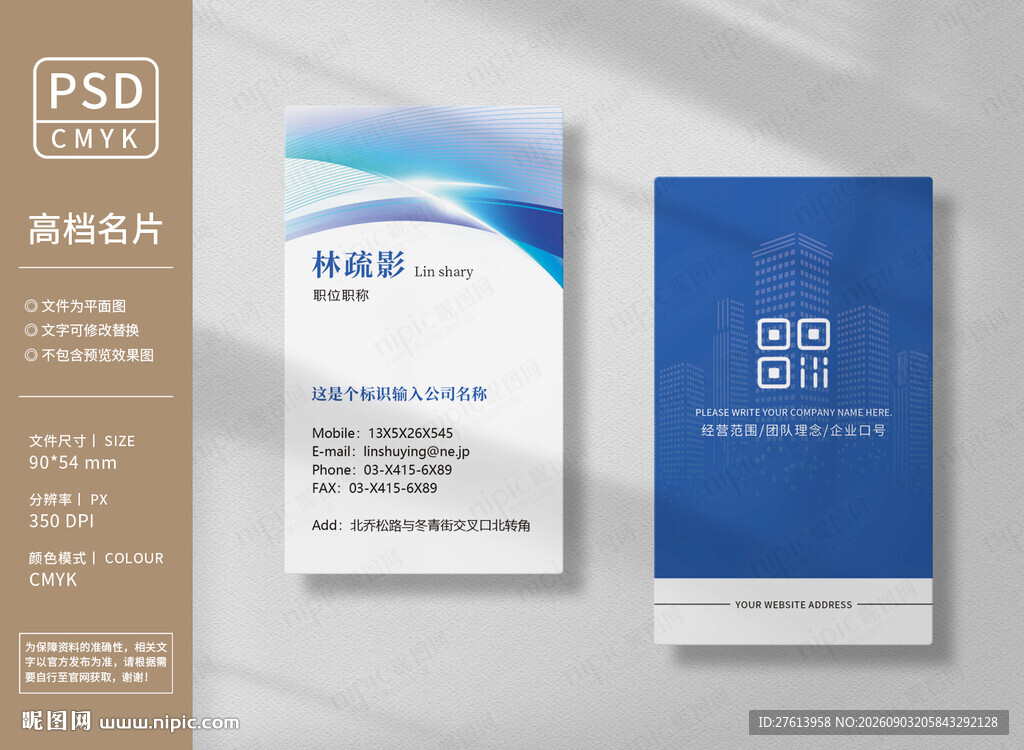Click the value 90*54 mm
The image size is (1024, 750).
(x=72, y=463)
